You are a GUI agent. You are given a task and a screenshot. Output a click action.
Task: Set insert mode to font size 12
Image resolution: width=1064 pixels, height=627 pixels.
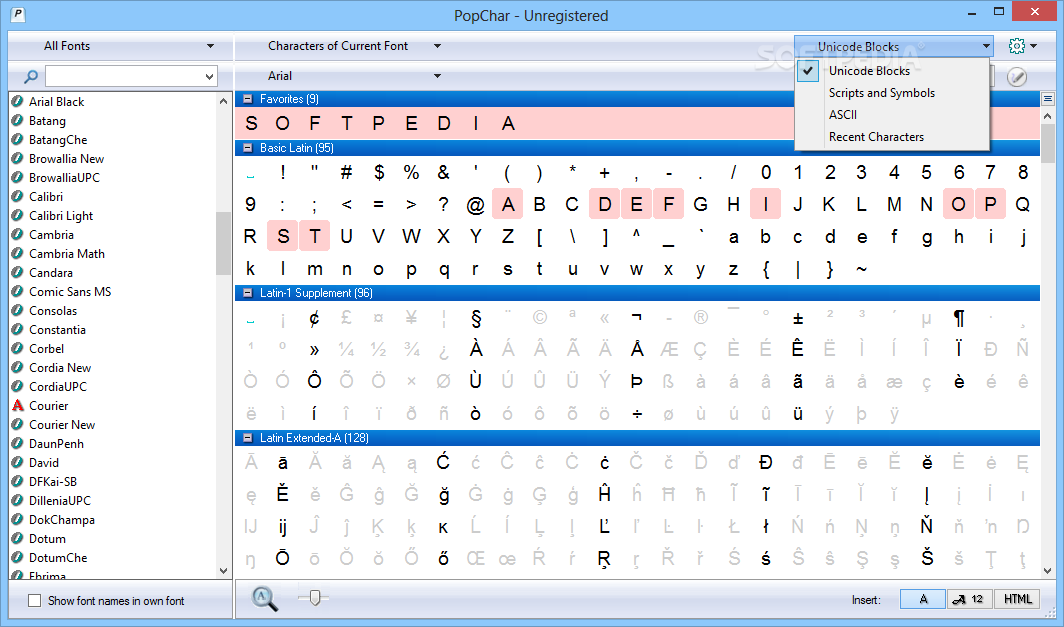click(x=969, y=599)
